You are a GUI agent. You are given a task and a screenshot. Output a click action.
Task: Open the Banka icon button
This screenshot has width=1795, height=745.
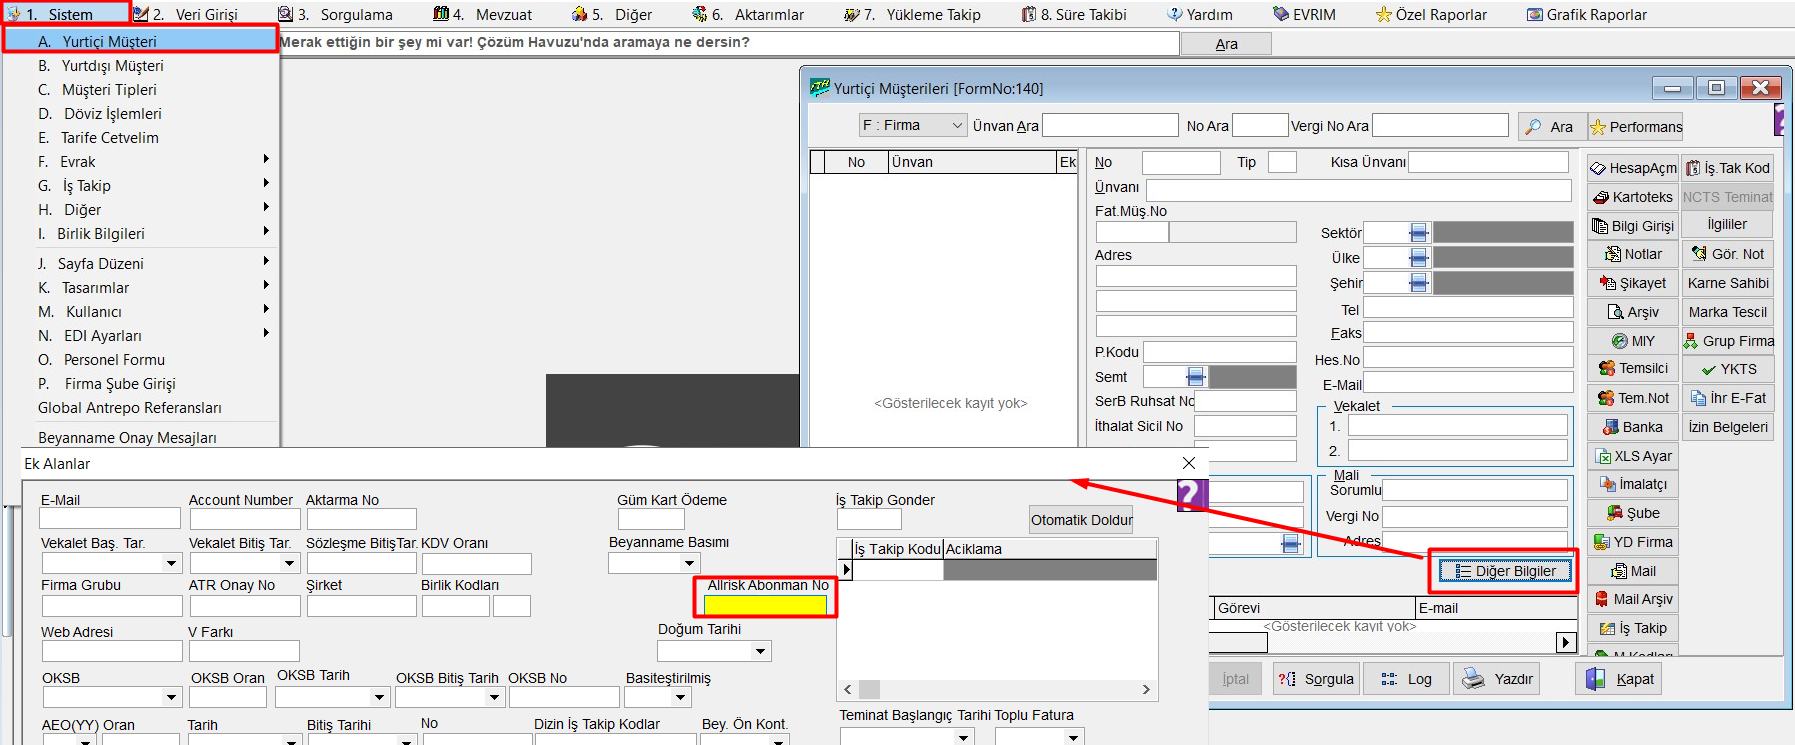tap(1632, 427)
